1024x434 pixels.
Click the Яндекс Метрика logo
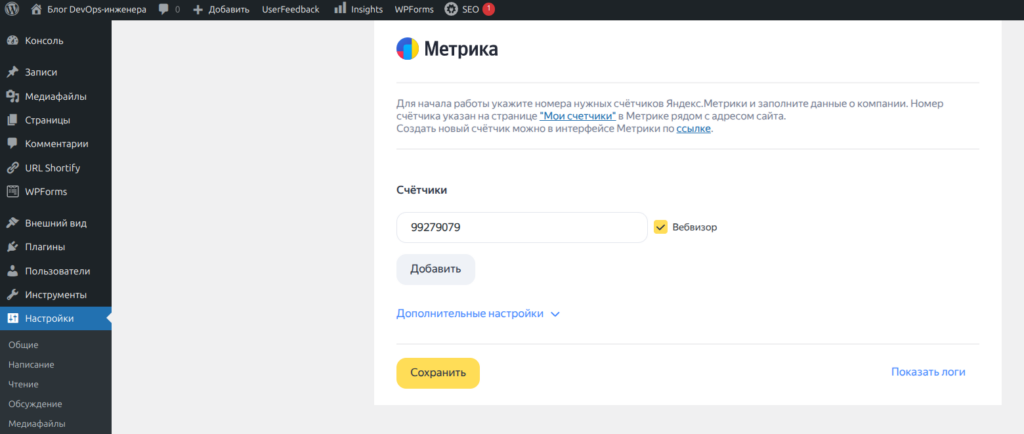(408, 49)
